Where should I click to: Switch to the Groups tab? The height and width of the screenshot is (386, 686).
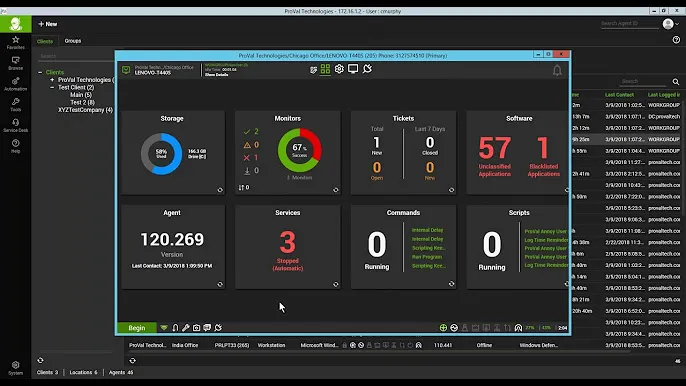coord(73,41)
